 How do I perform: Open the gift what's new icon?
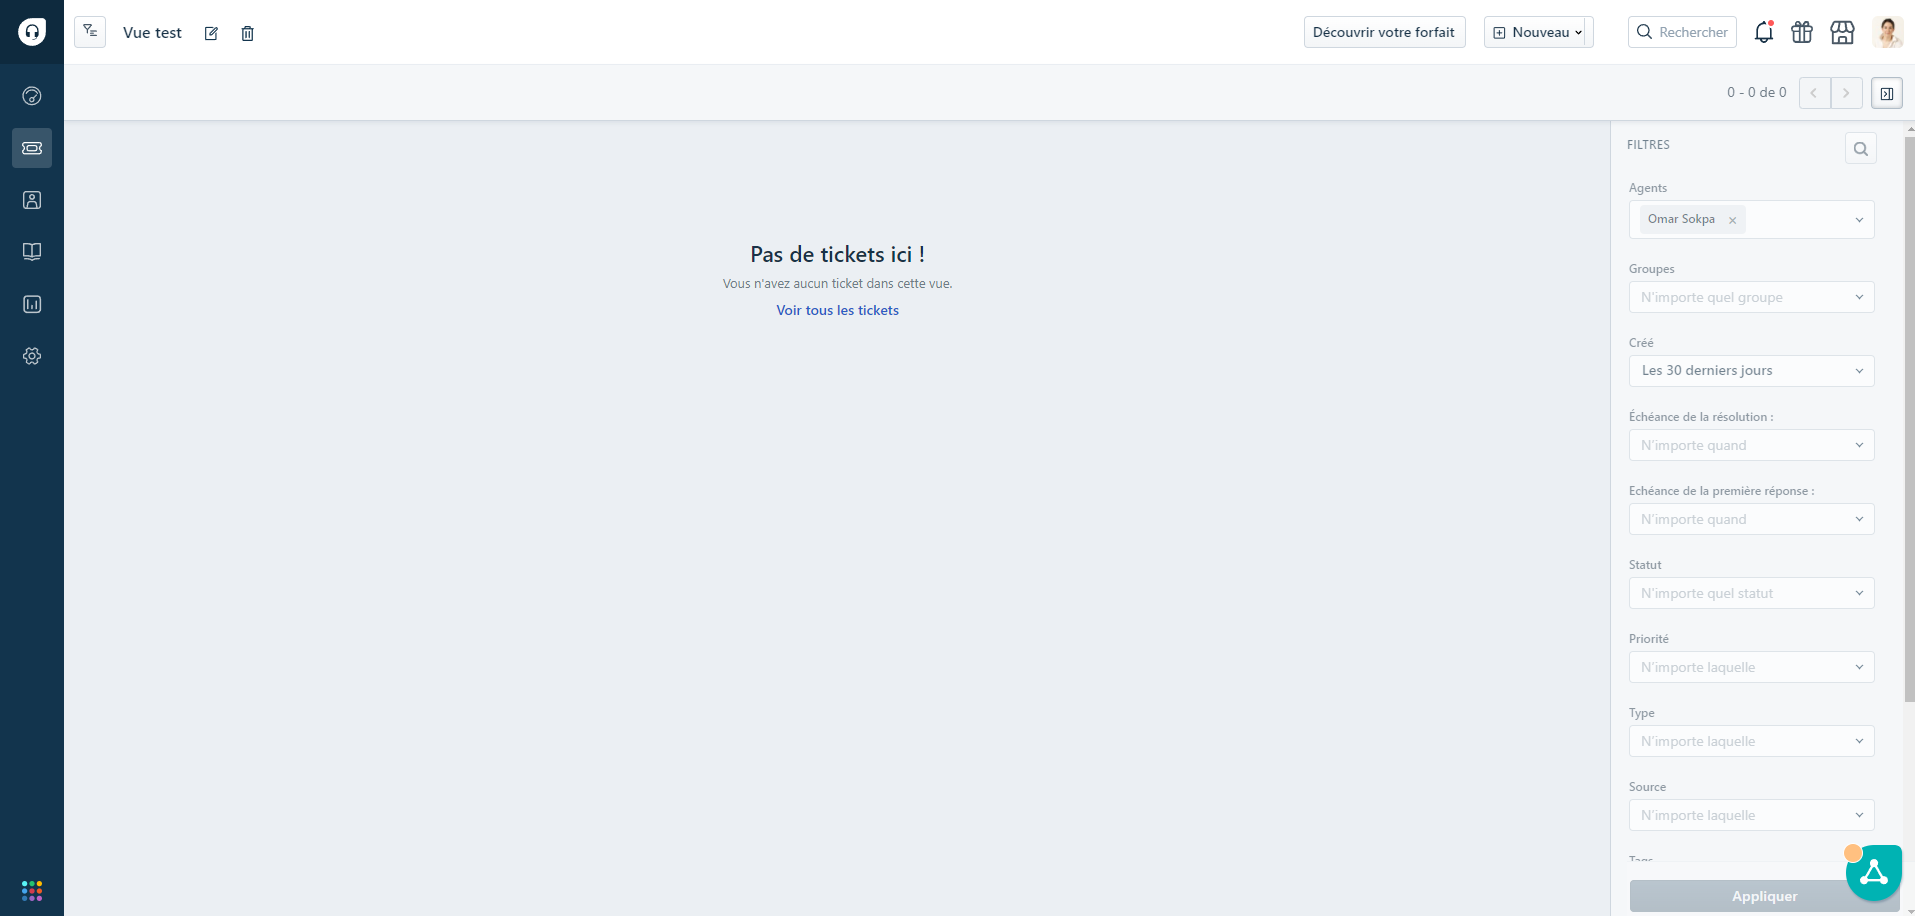click(x=1802, y=32)
